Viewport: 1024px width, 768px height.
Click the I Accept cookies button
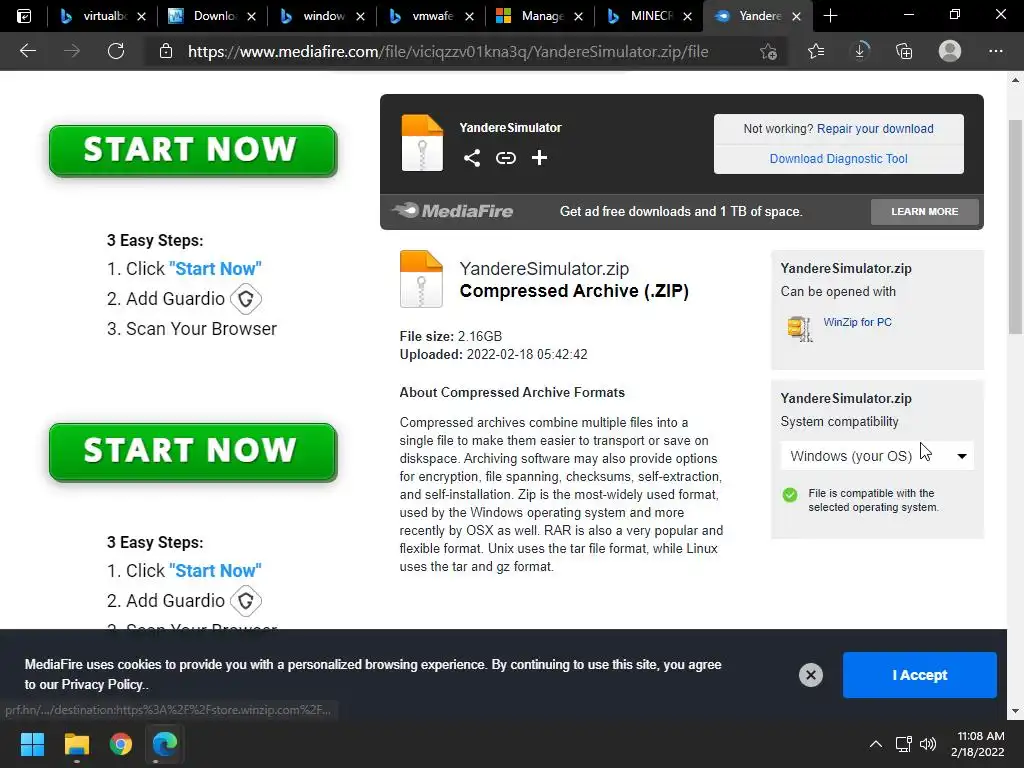920,675
